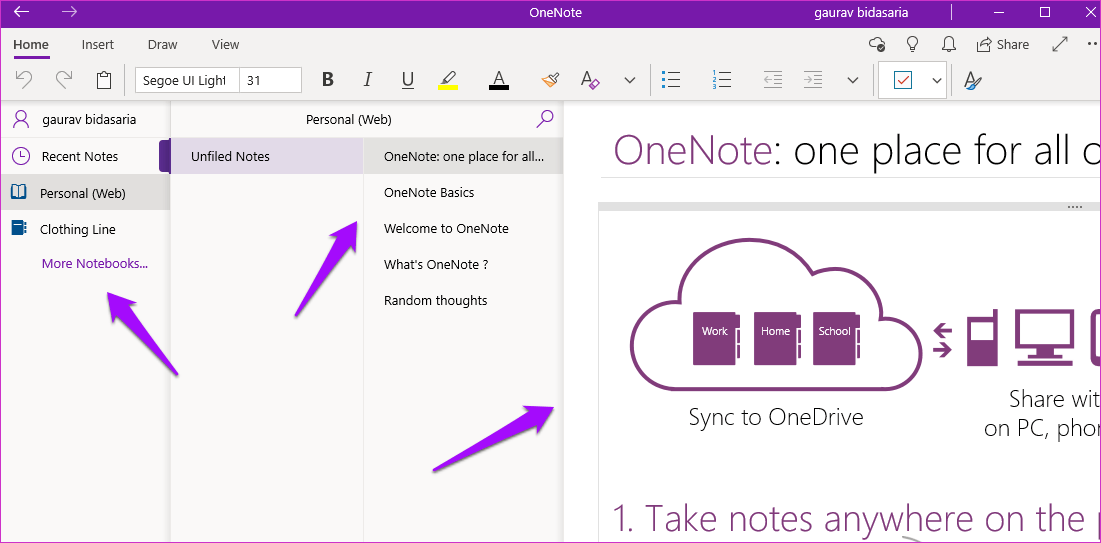Open the gaurav bidasaria account entry in the sidebar

click(85, 119)
